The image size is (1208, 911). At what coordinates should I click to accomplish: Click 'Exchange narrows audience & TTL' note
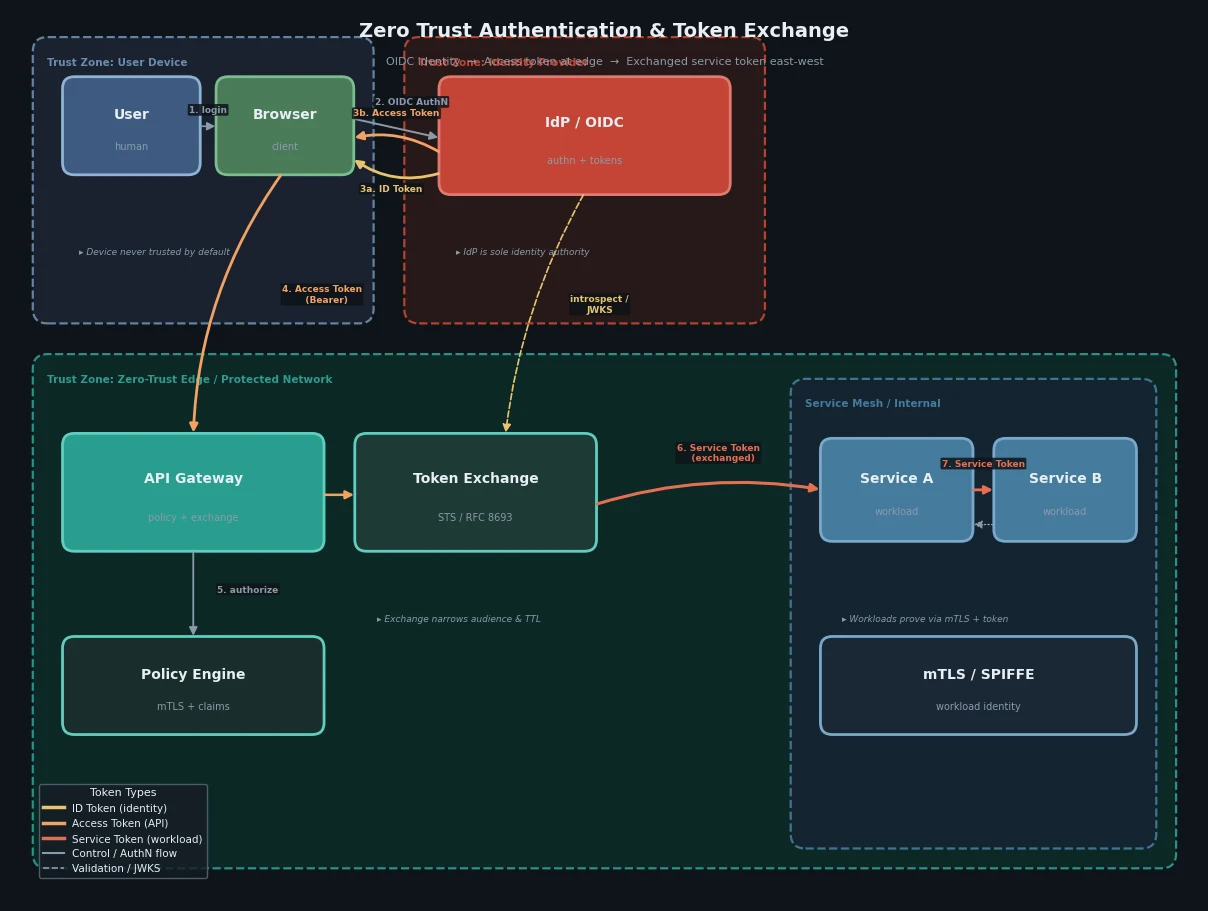(x=458, y=619)
